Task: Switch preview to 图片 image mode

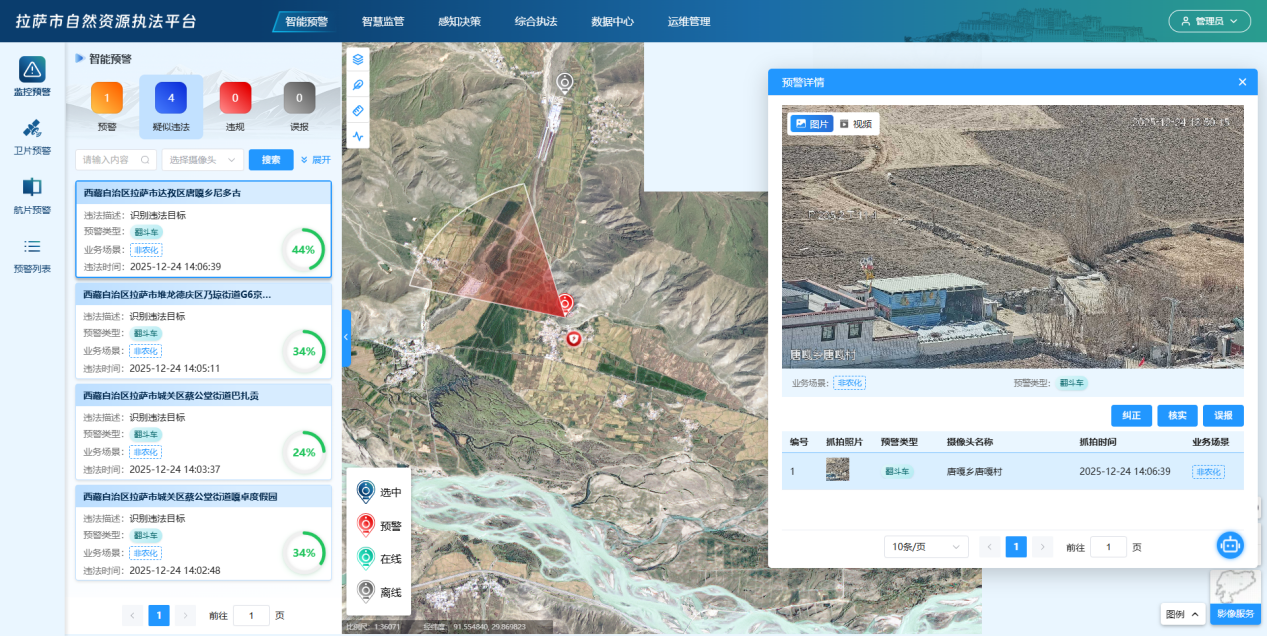Action: (812, 124)
